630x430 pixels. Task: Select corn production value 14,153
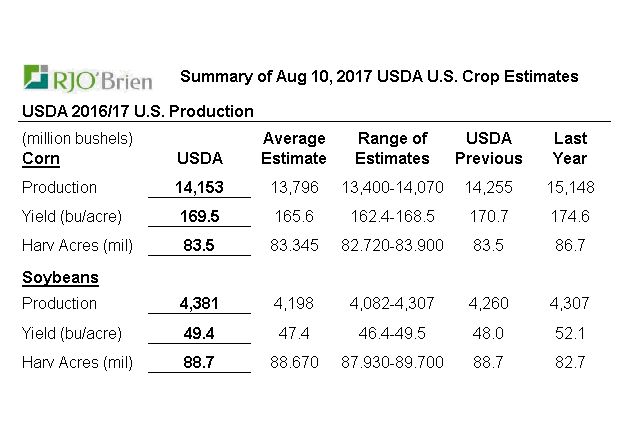click(x=199, y=187)
